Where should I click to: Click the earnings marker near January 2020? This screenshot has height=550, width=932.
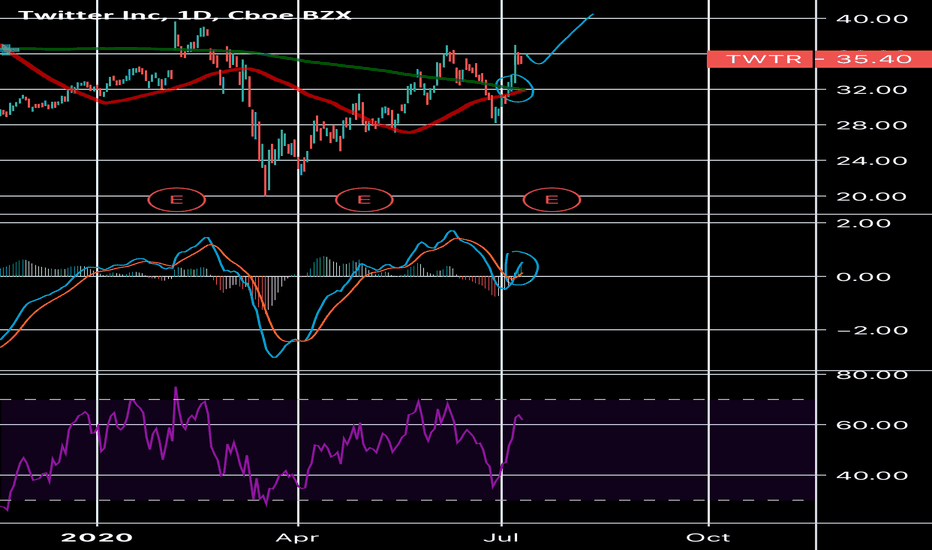click(x=177, y=200)
